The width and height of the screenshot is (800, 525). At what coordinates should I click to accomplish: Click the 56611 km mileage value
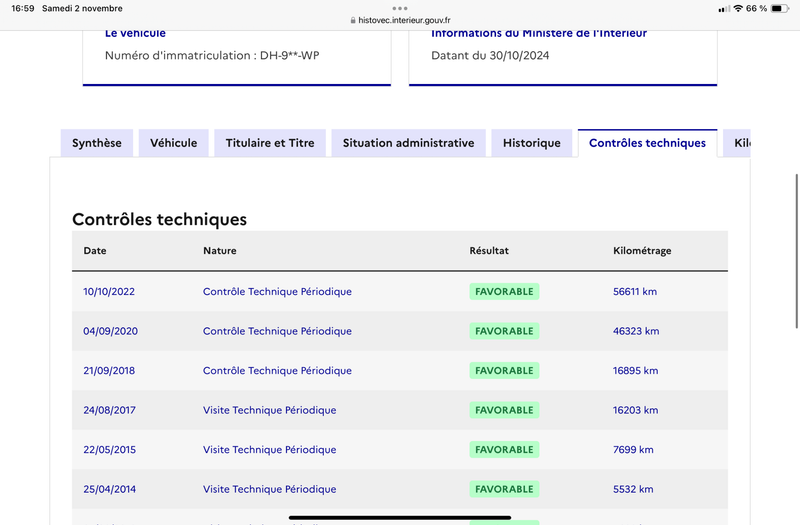635,291
